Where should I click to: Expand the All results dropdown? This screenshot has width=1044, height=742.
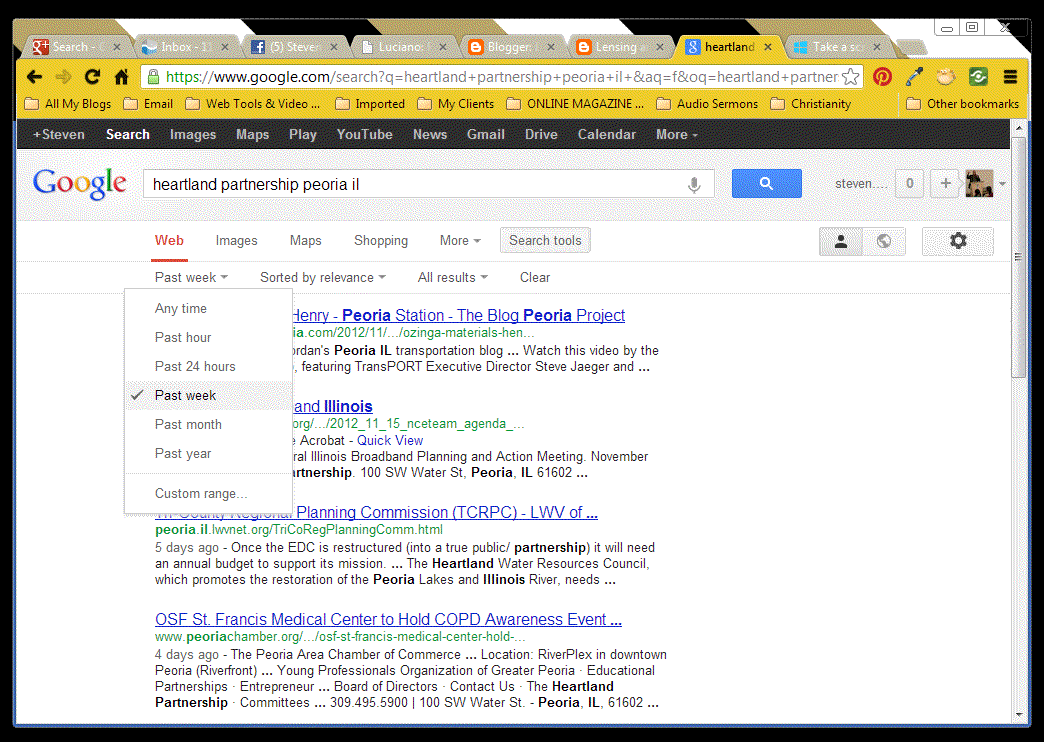point(452,278)
